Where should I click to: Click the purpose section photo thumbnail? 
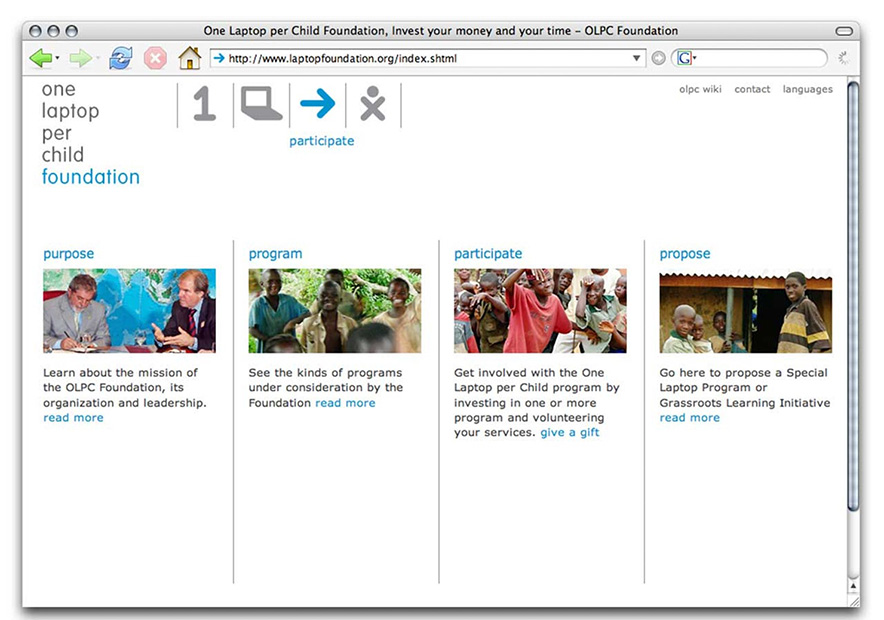[x=129, y=310]
